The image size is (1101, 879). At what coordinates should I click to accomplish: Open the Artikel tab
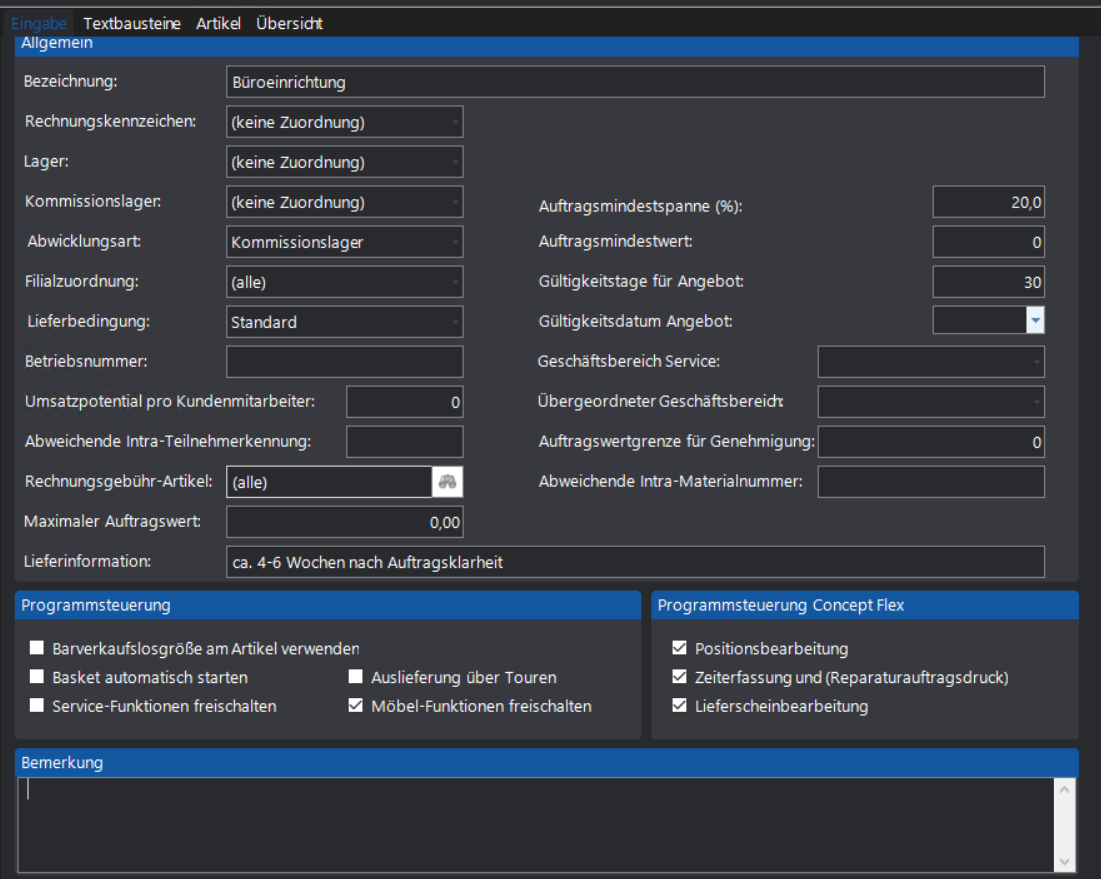point(218,23)
